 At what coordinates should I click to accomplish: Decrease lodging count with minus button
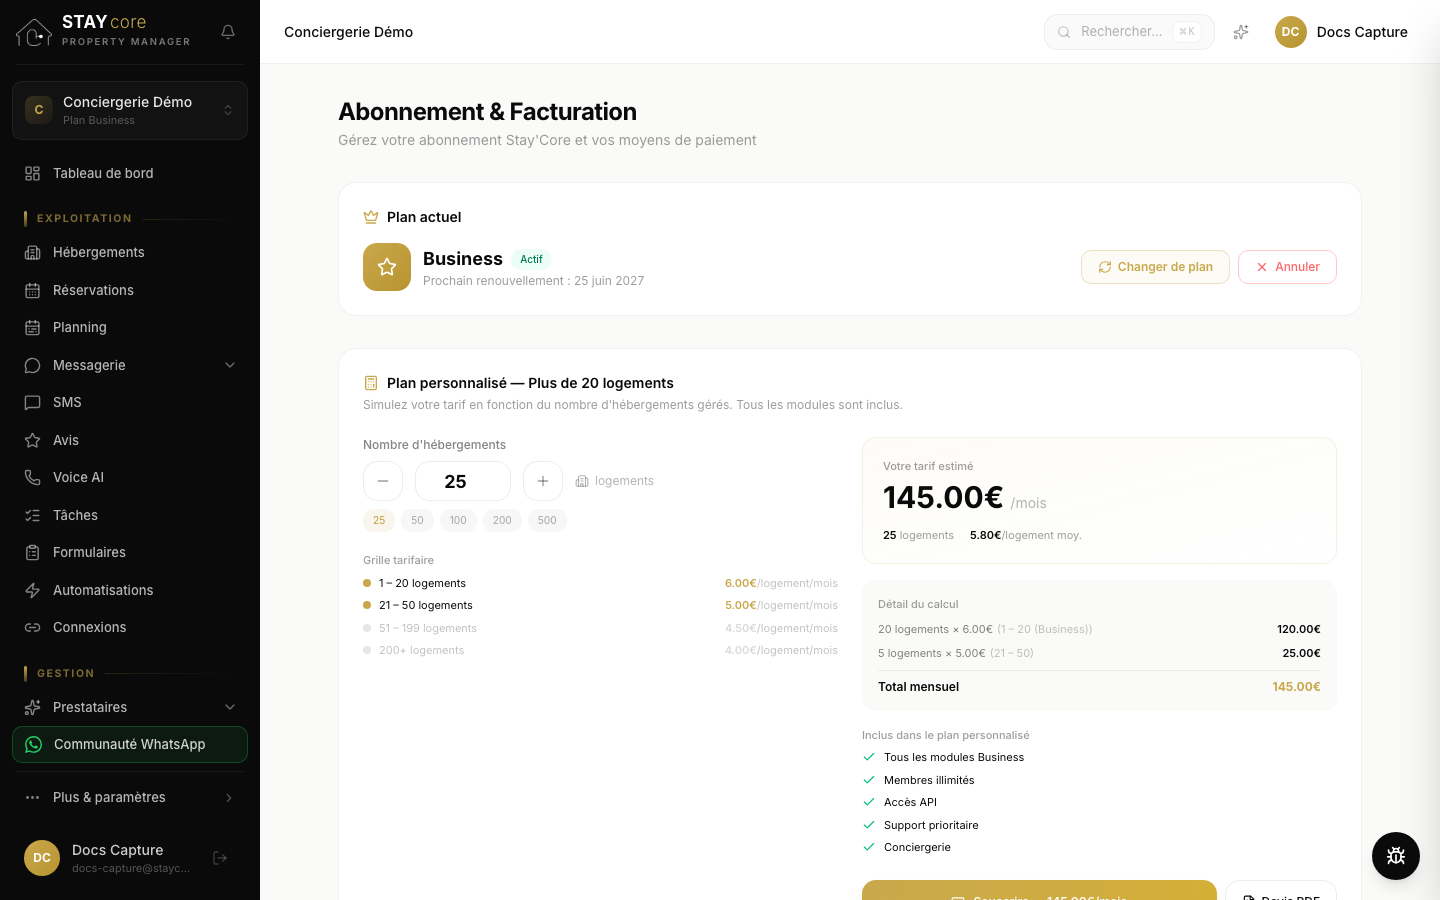[383, 481]
